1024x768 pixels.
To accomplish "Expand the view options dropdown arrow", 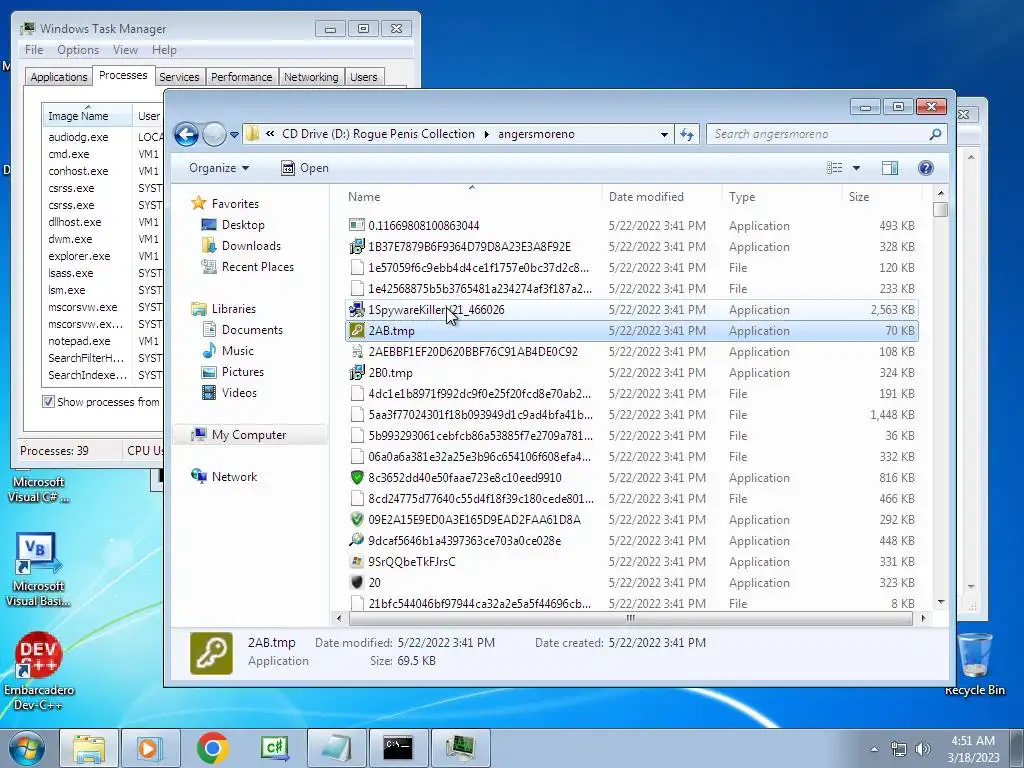I will click(x=856, y=168).
